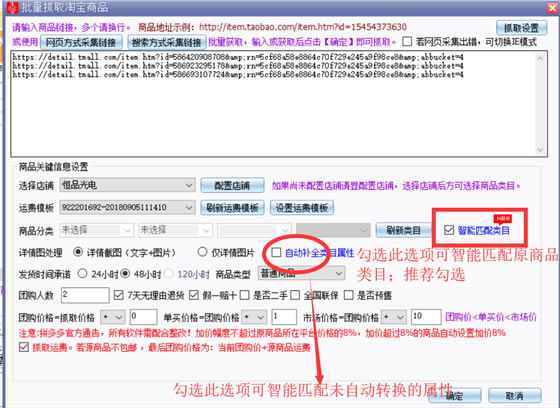Check the 自动补全类目属性 option

[x=276, y=253]
